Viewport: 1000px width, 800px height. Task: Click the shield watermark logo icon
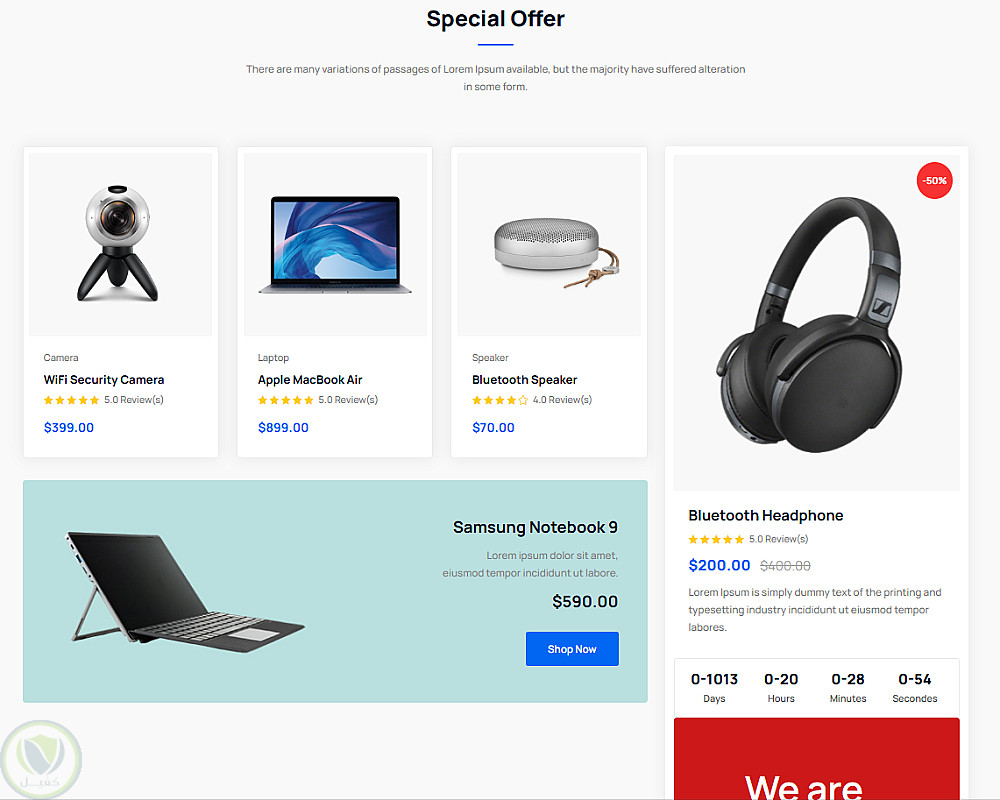[x=41, y=760]
